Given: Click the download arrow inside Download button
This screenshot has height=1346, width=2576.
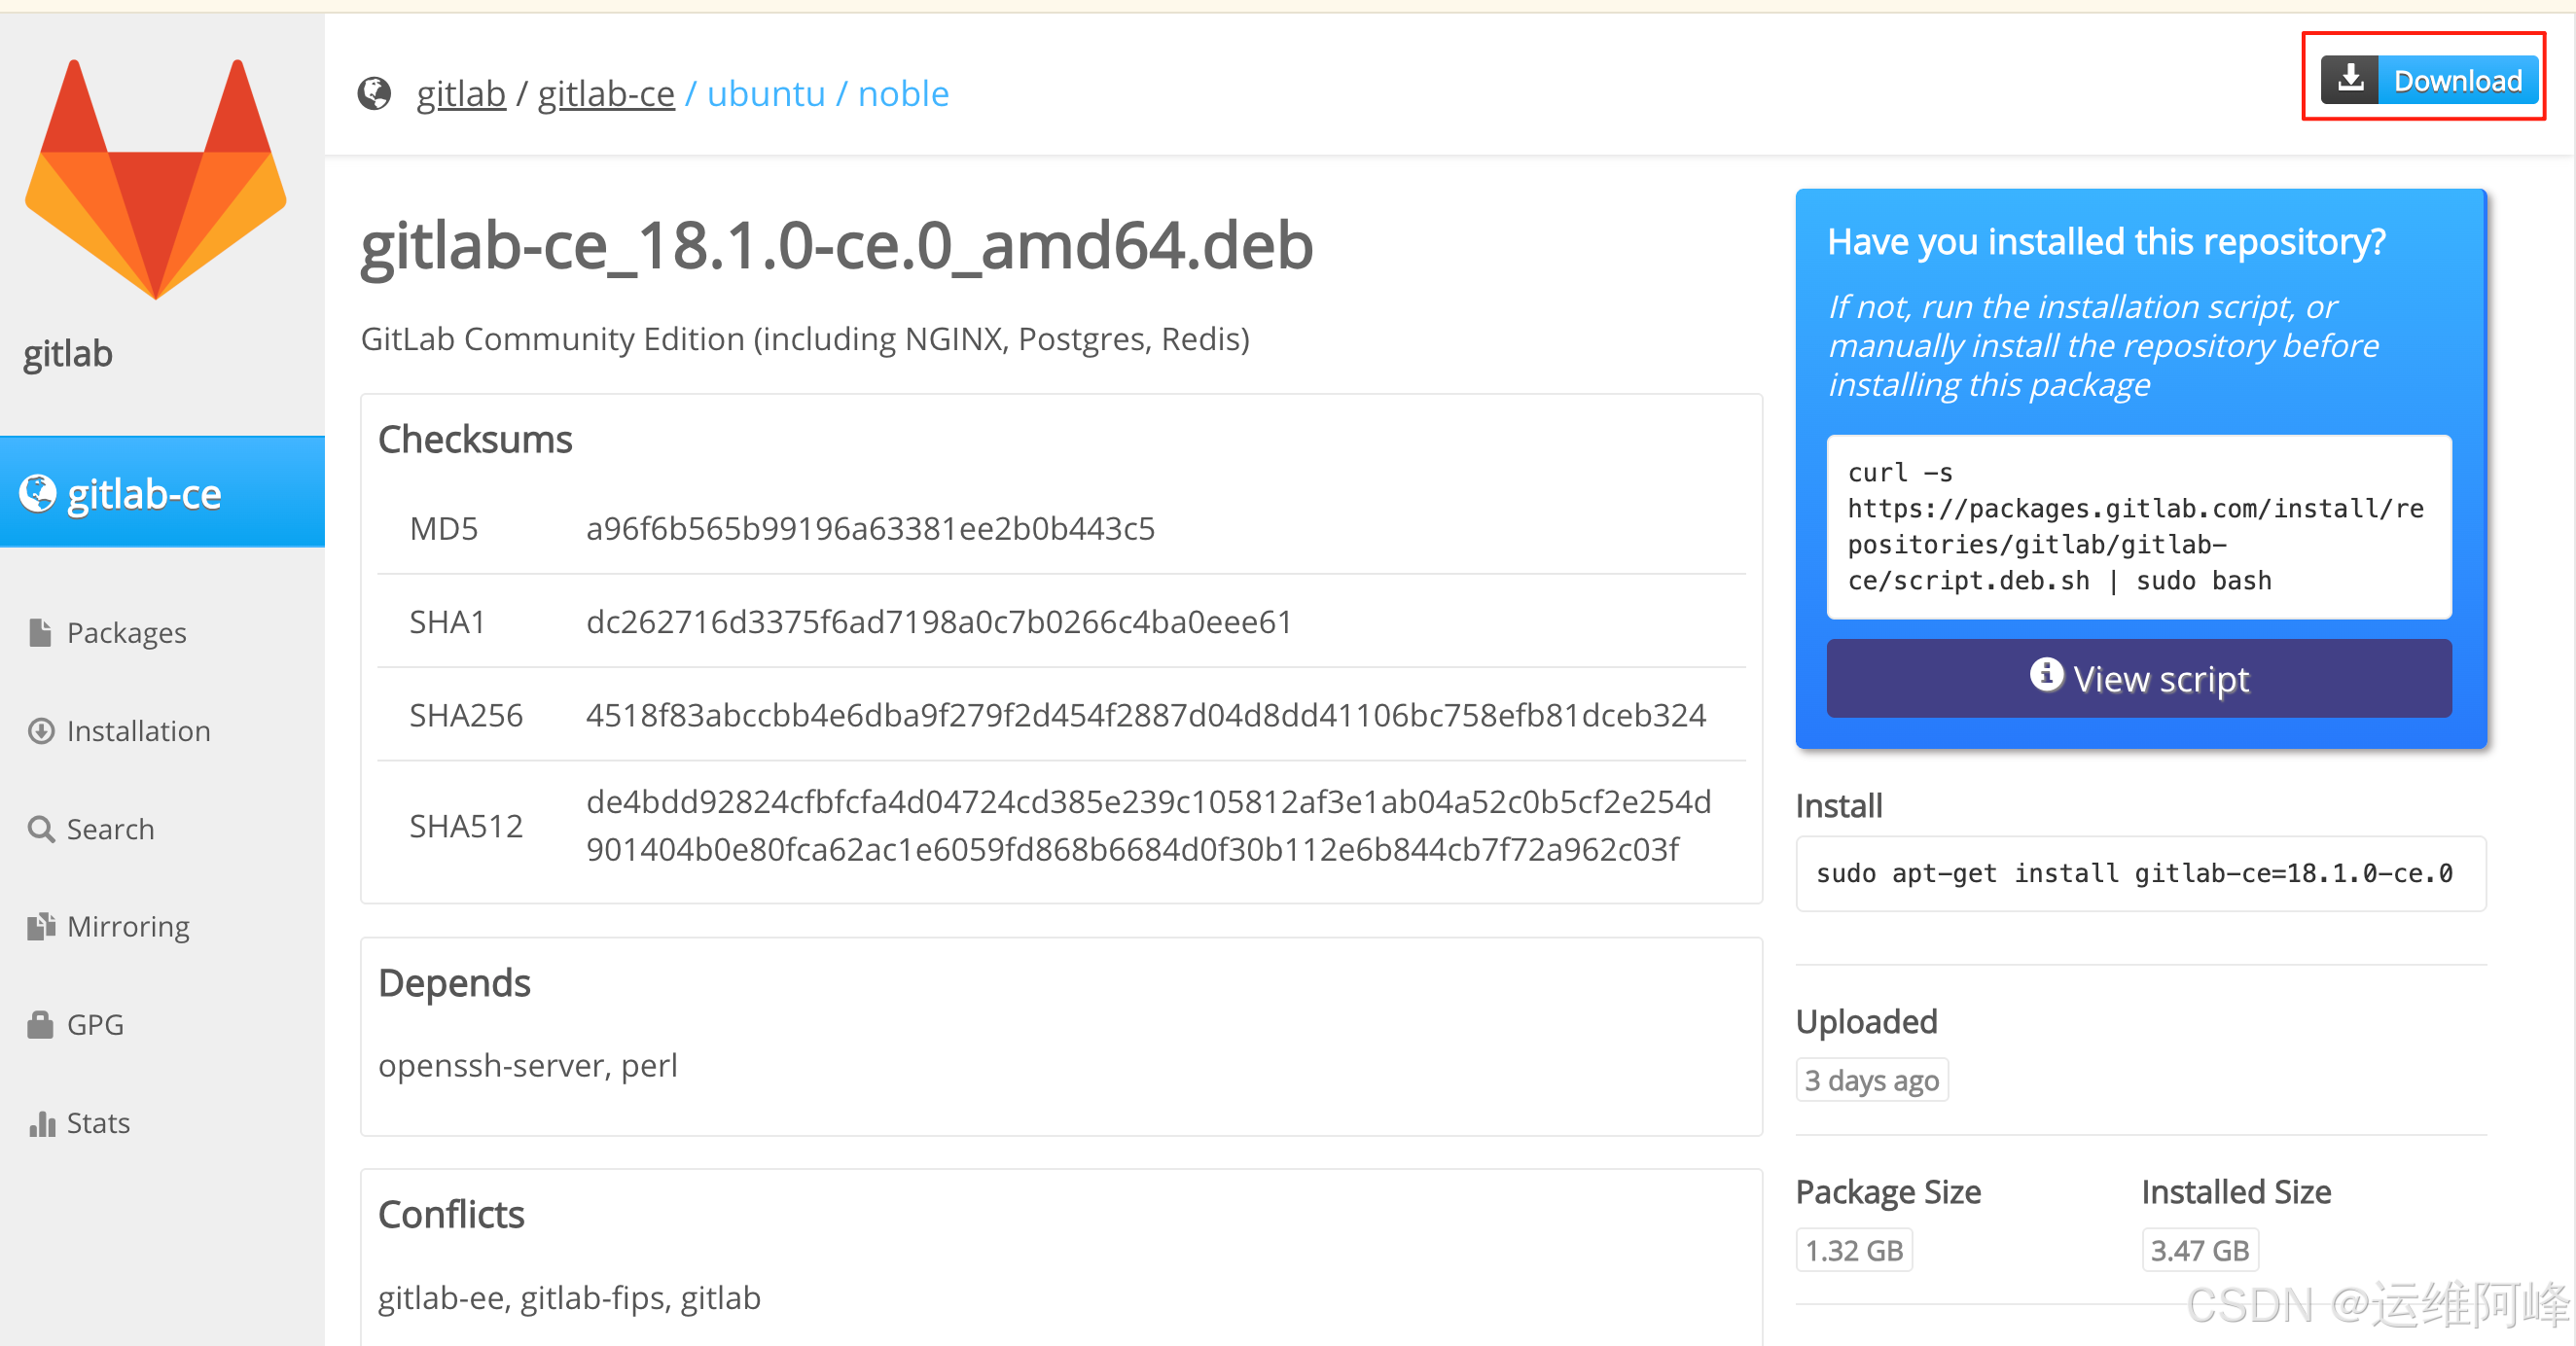Looking at the screenshot, I should point(2352,79).
